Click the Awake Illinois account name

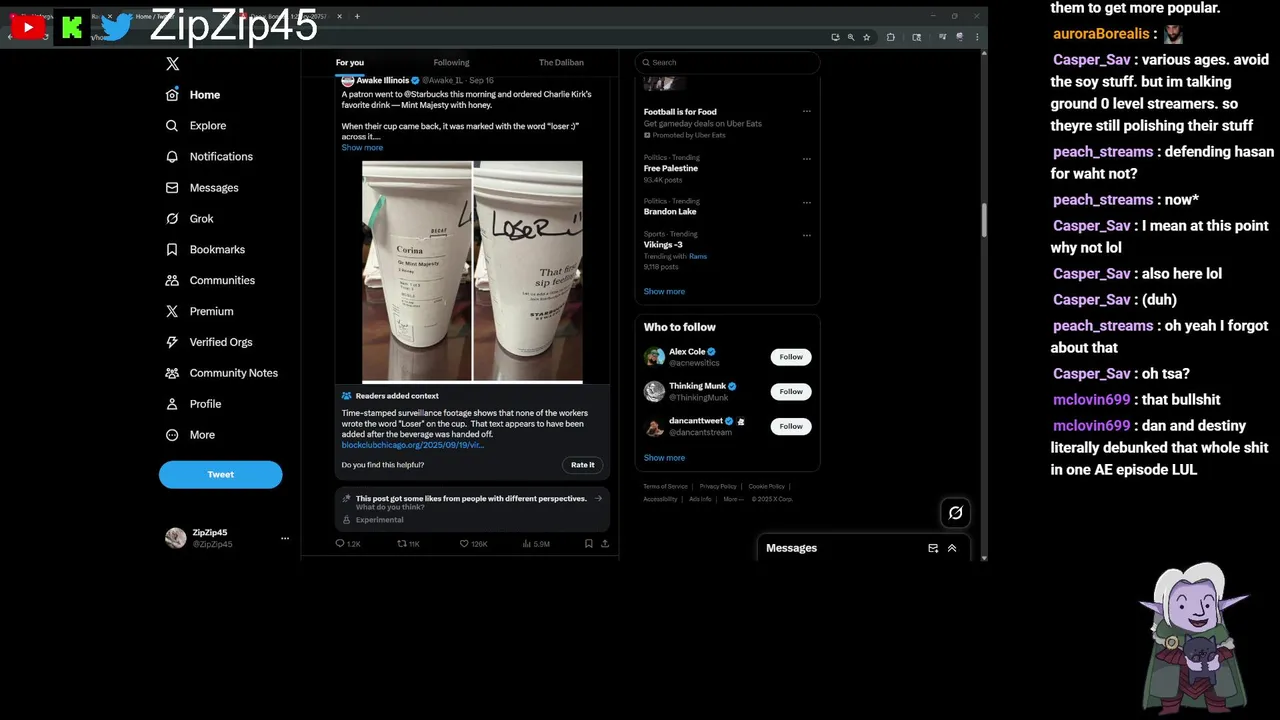click(x=382, y=80)
